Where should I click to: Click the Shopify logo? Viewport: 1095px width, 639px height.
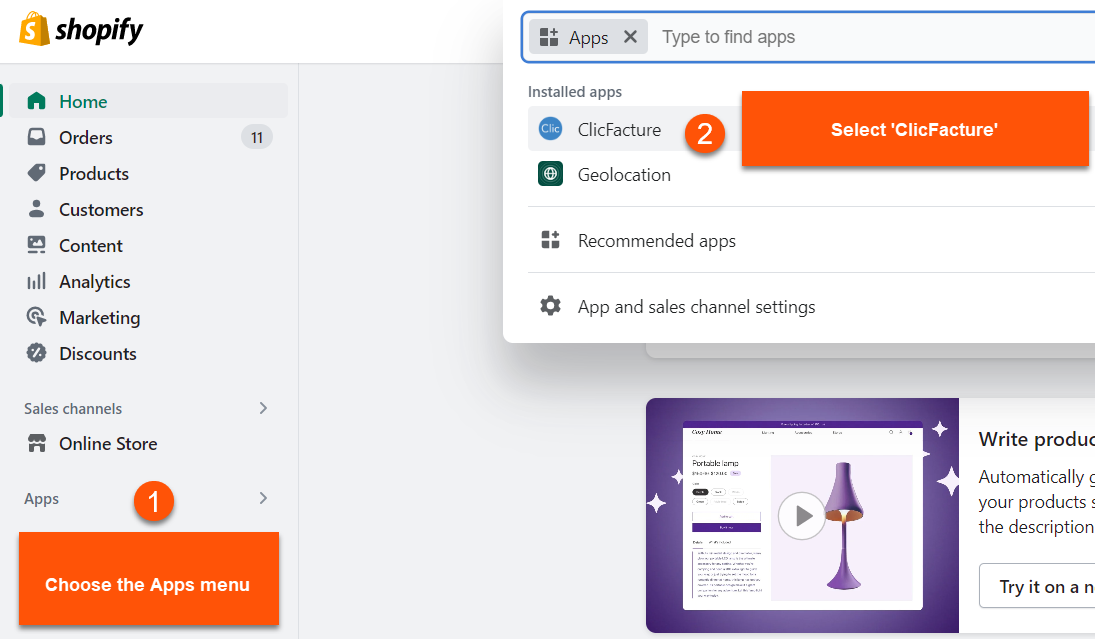click(x=81, y=29)
